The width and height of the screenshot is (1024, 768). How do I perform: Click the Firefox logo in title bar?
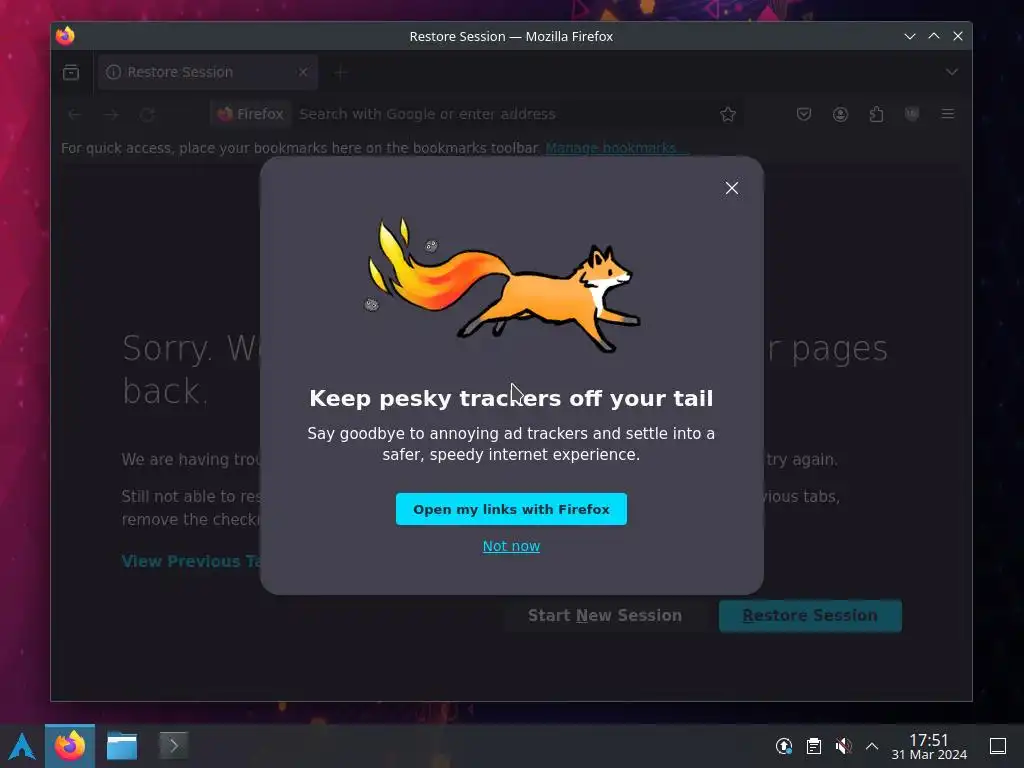tap(65, 36)
